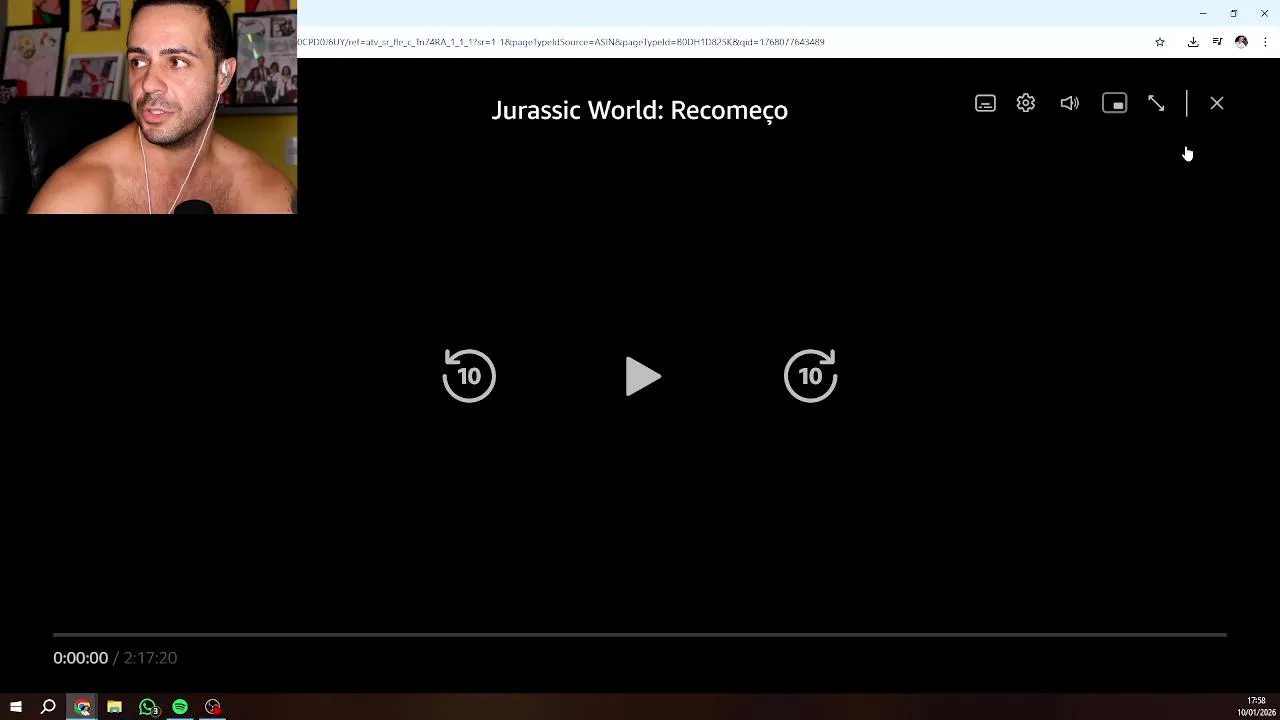Open player settings gear
Screen dimensions: 1280x720
pyautogui.click(x=1026, y=103)
